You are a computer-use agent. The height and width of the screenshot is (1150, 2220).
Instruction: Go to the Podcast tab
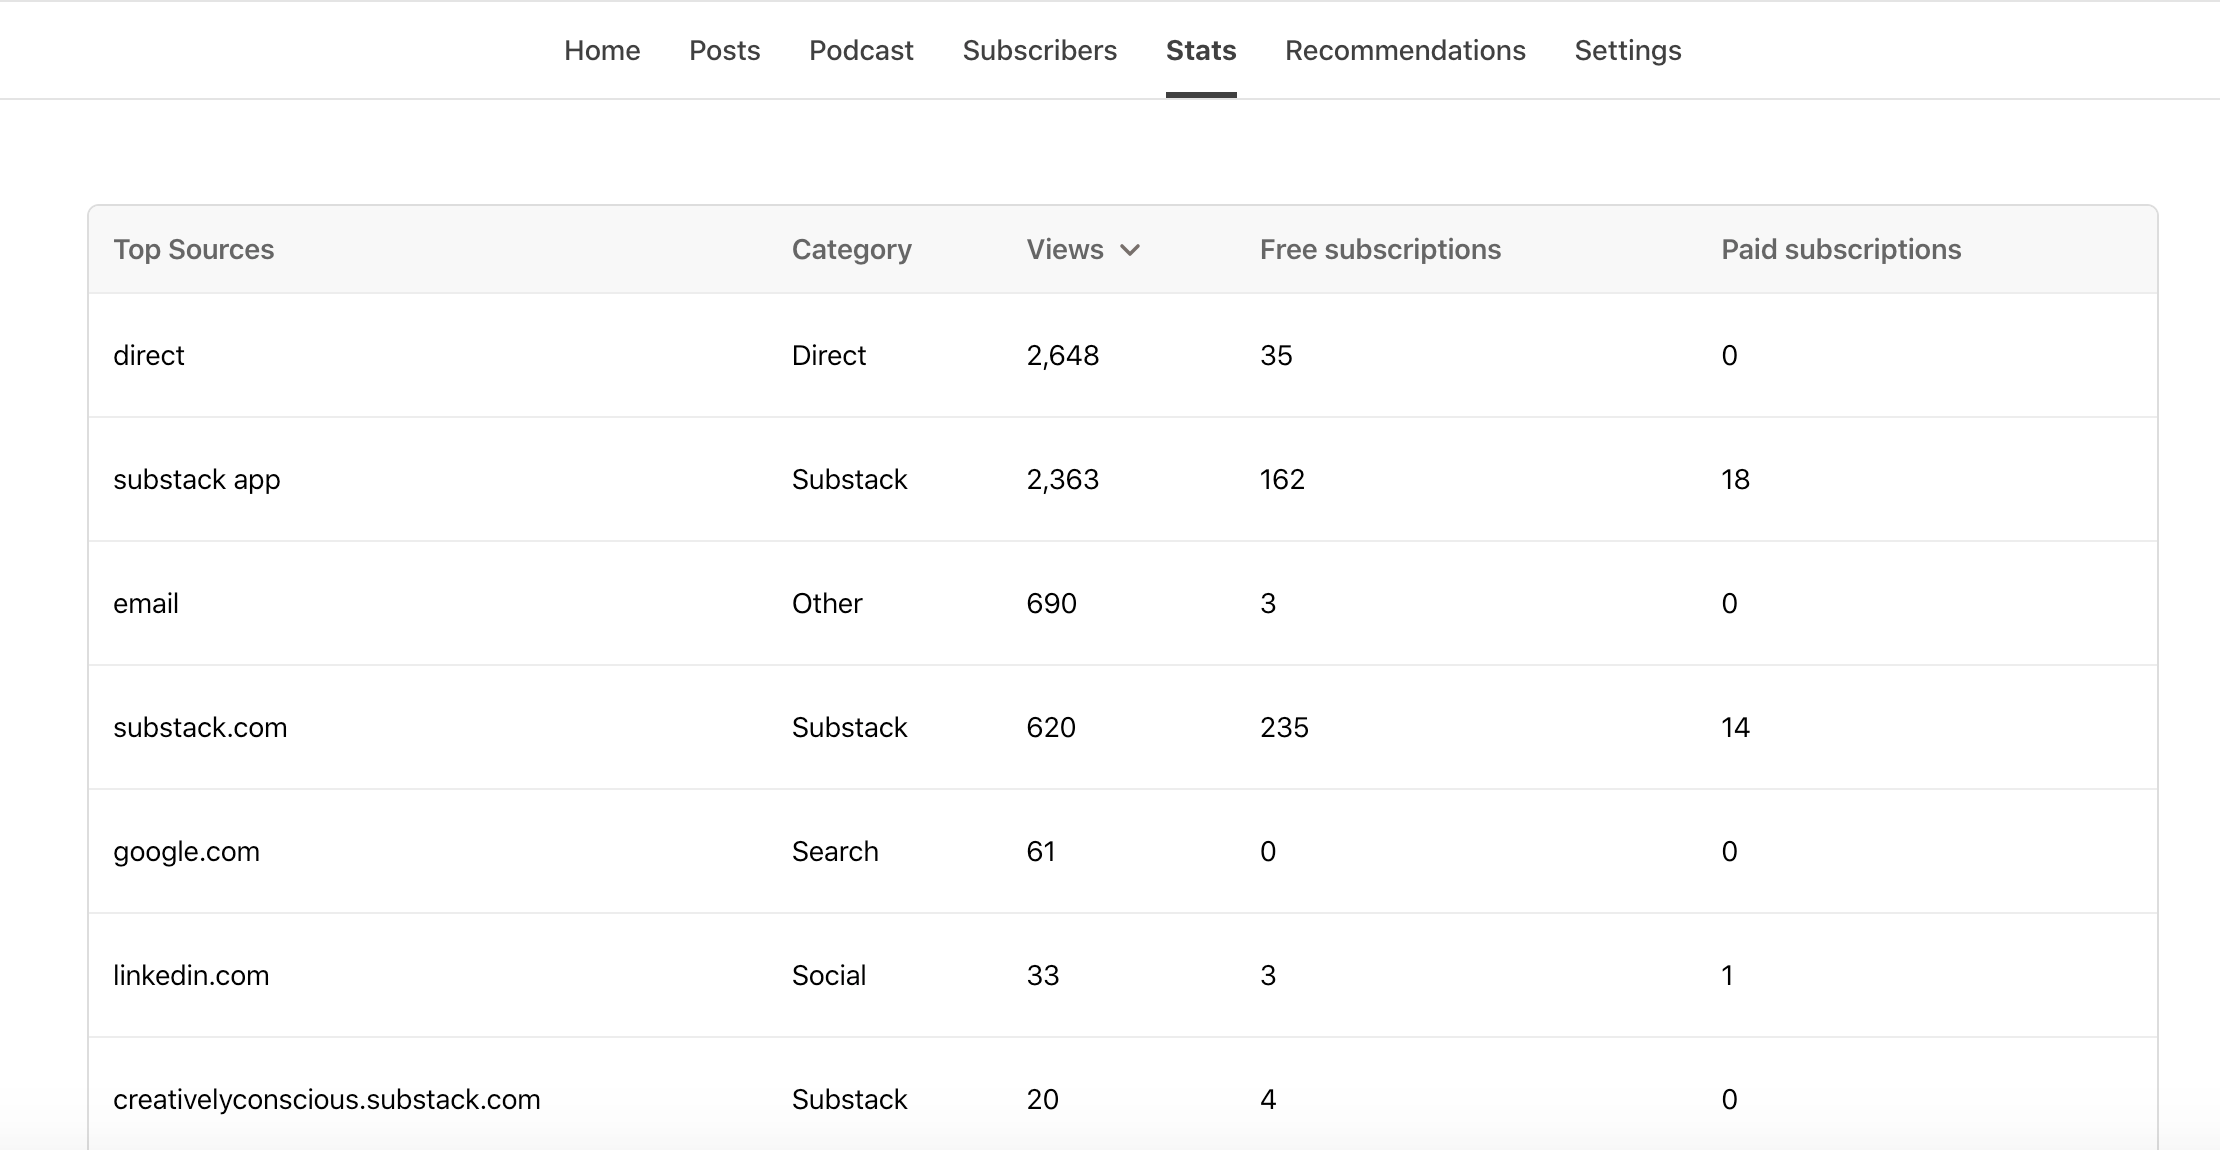click(861, 50)
